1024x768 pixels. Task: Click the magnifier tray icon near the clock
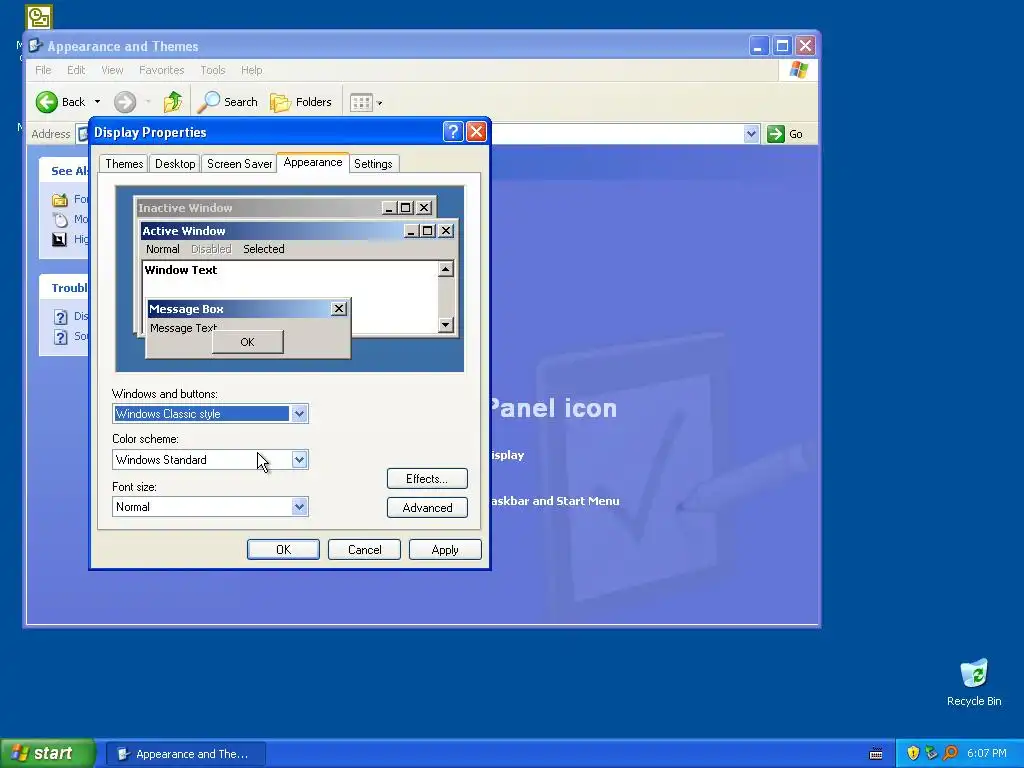(x=950, y=753)
